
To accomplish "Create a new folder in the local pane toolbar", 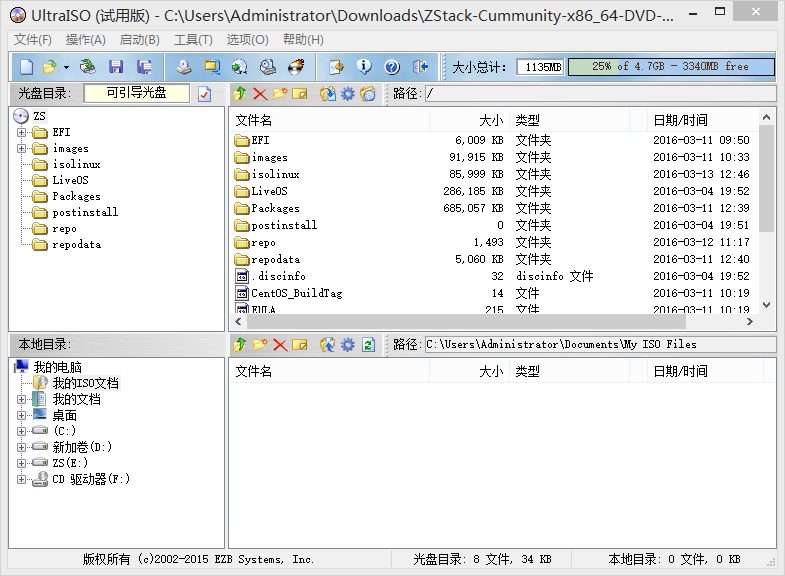I will click(260, 345).
